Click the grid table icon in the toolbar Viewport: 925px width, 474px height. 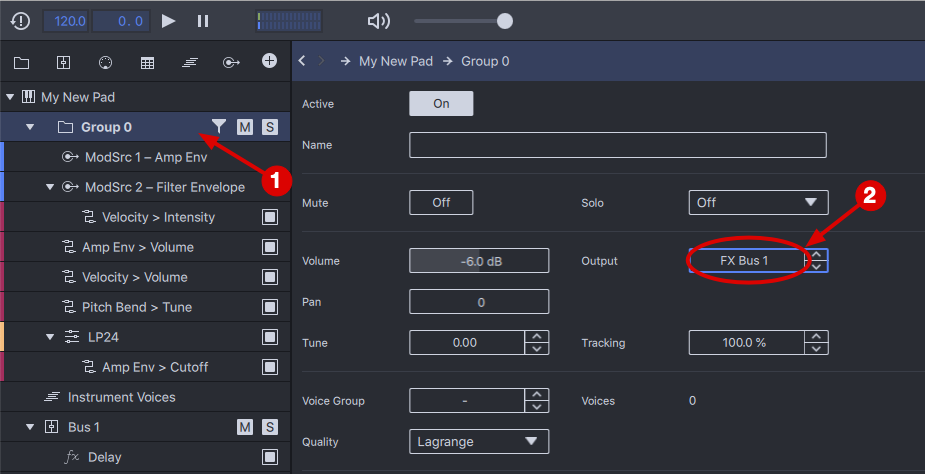click(147, 63)
